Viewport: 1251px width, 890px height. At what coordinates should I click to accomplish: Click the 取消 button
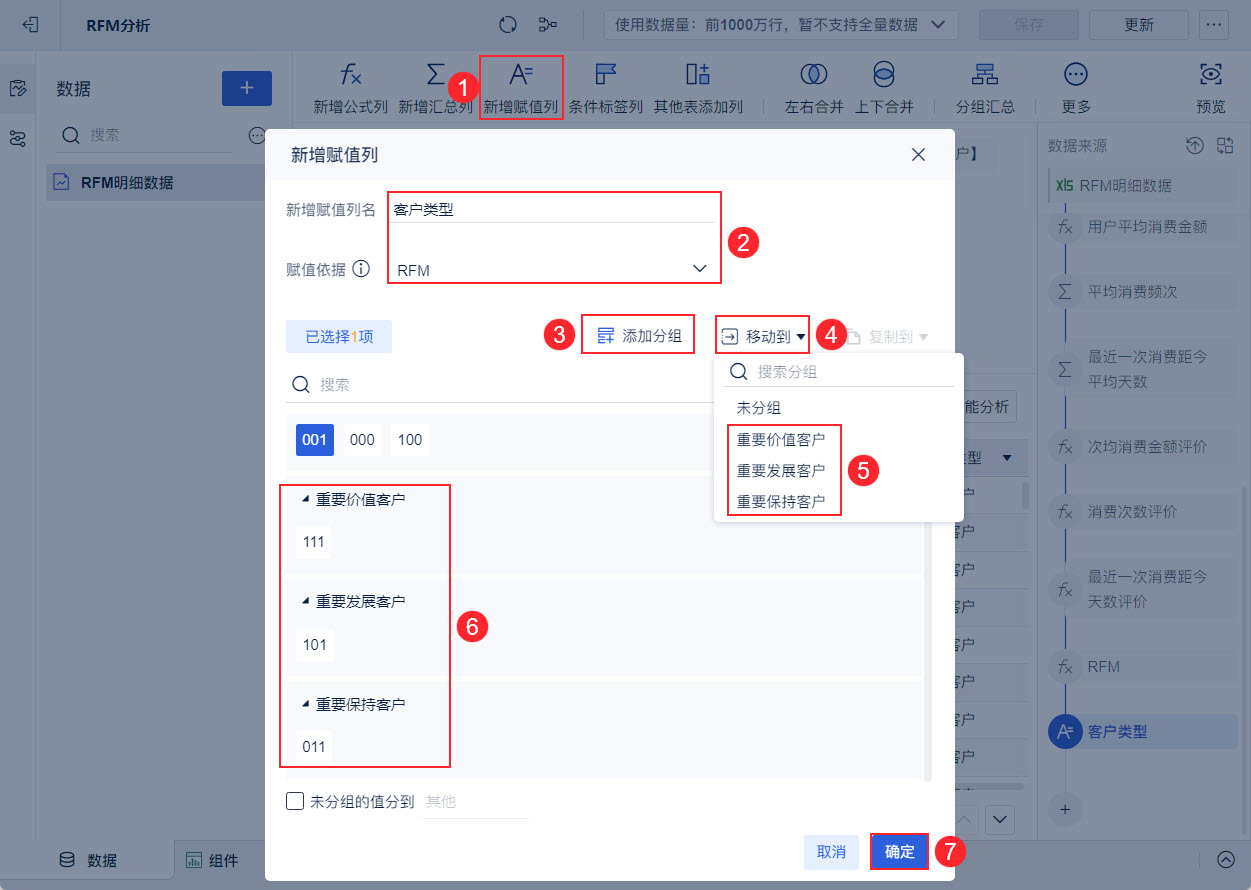[x=831, y=852]
